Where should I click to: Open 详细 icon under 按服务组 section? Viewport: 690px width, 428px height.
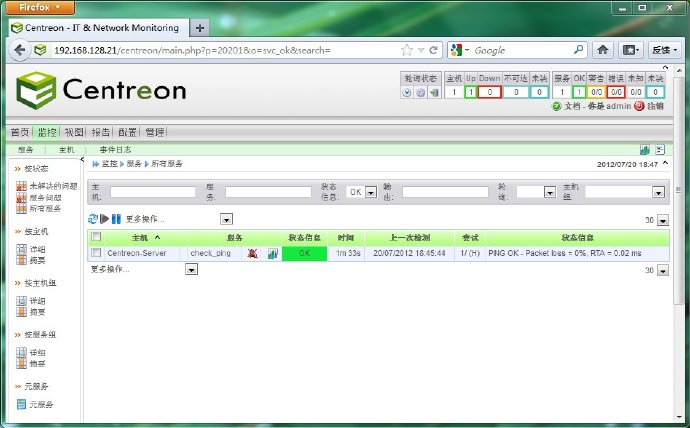[x=21, y=352]
